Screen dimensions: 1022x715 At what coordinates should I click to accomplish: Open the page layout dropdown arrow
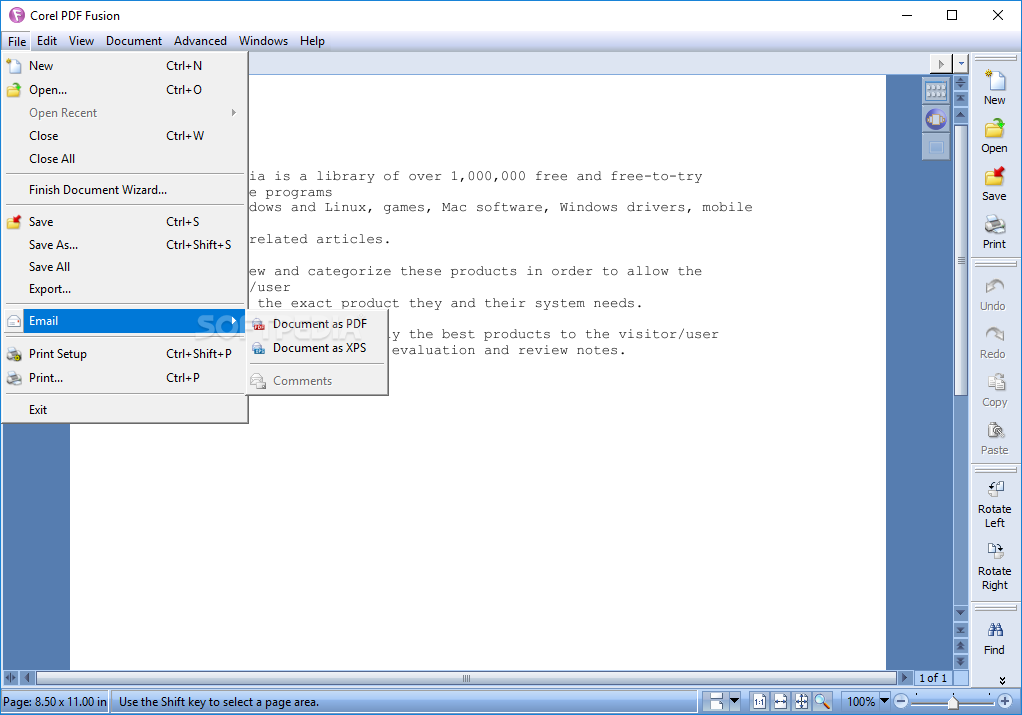point(735,702)
